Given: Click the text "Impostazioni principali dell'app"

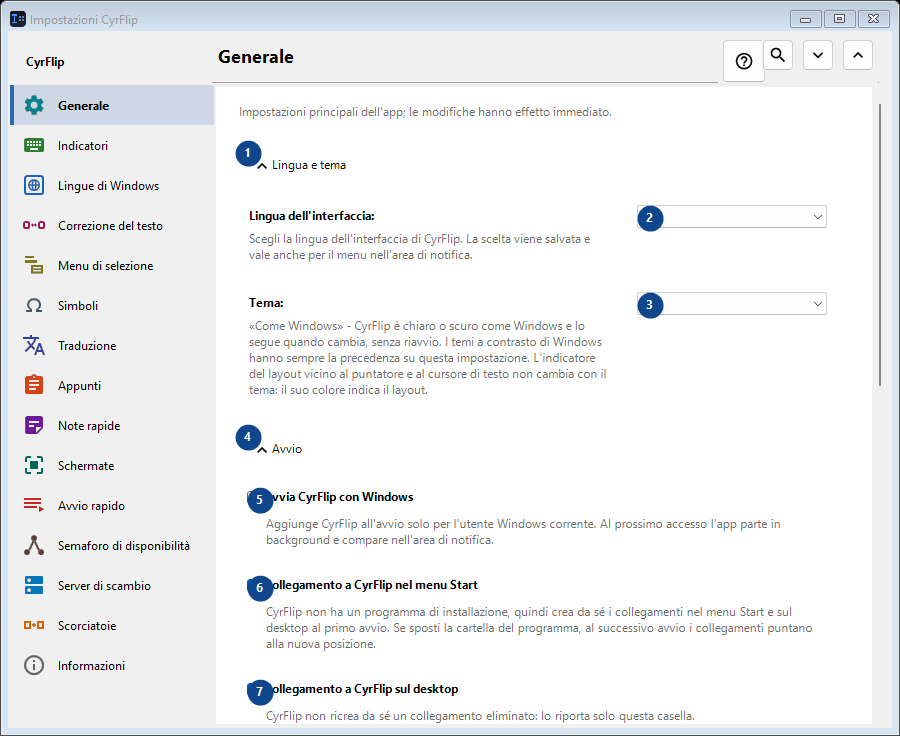Looking at the screenshot, I should 321,112.
